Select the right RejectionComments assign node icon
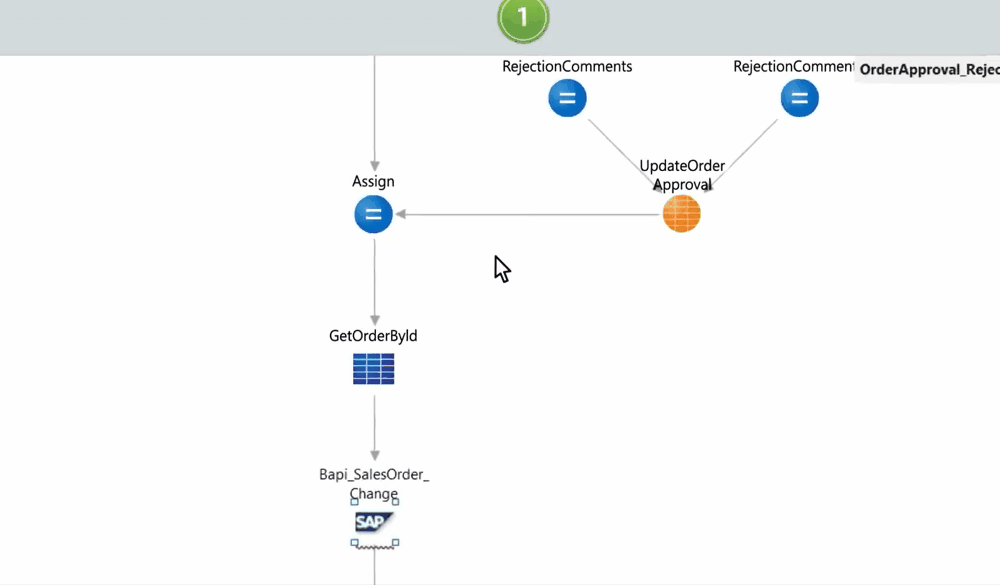The height and width of the screenshot is (585, 1000). click(x=799, y=98)
